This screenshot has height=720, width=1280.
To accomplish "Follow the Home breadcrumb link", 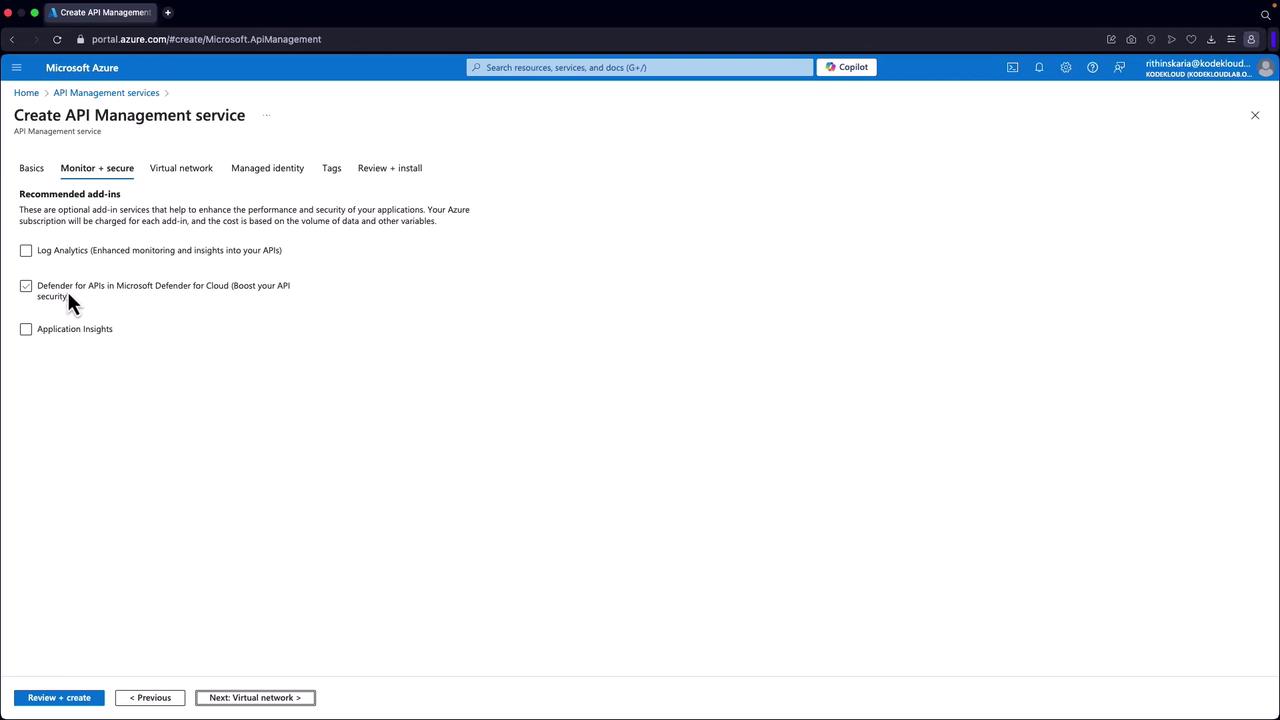I will click(26, 93).
